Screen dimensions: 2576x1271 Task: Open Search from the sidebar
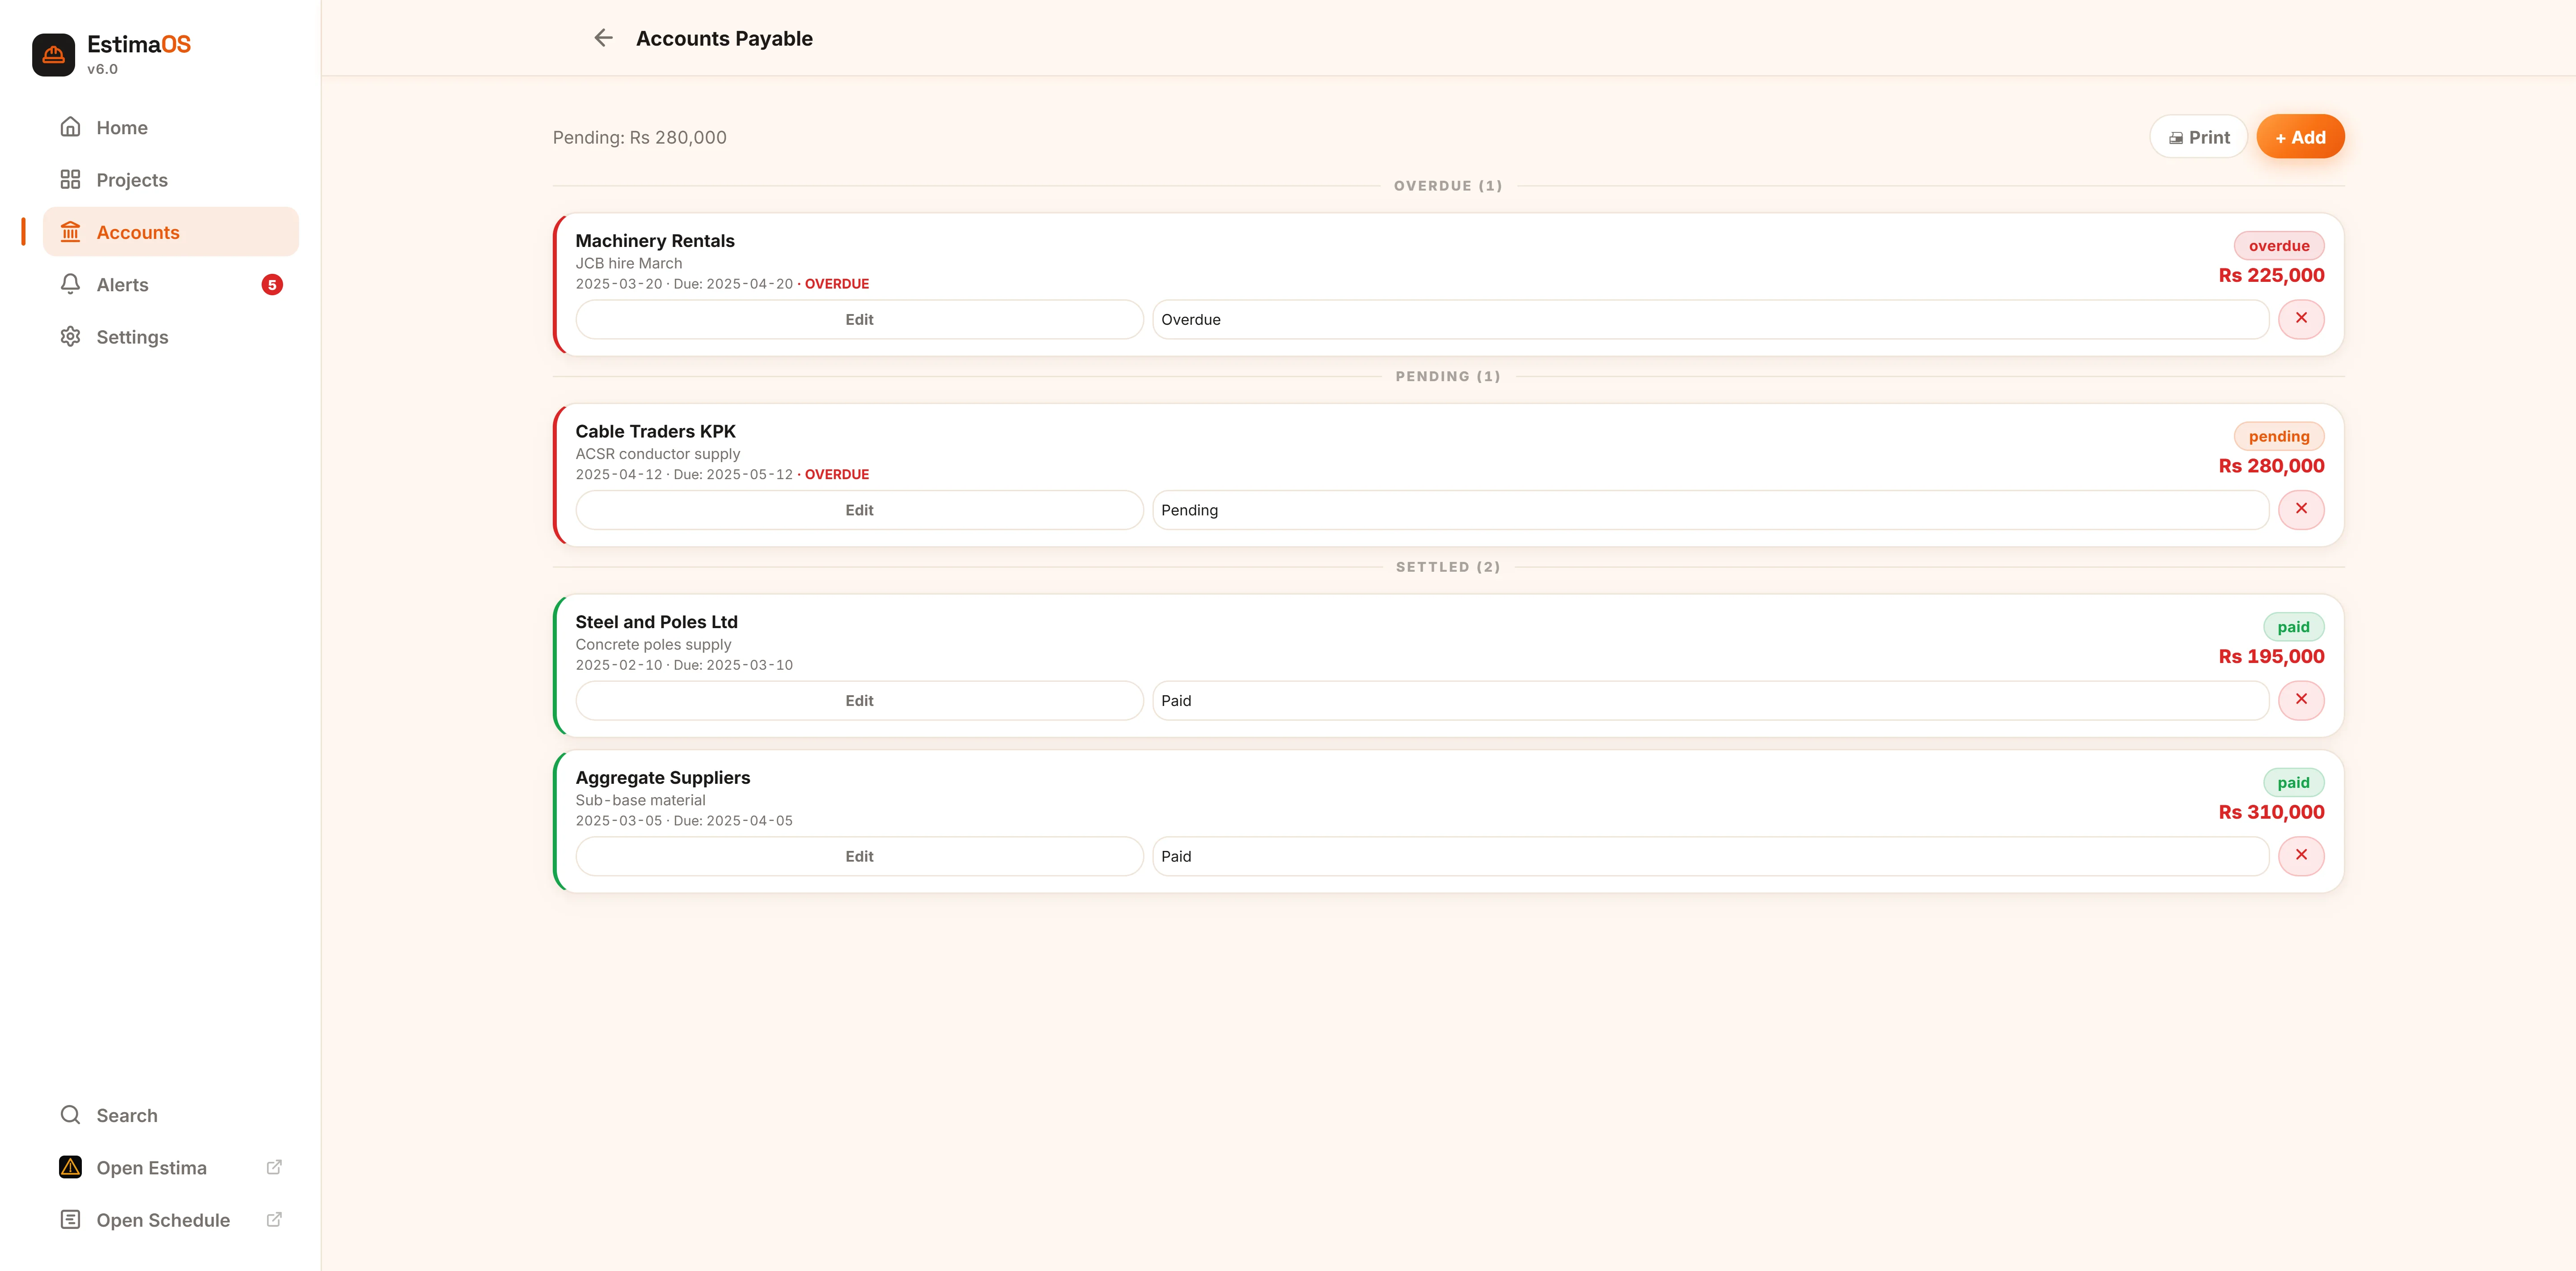[171, 1115]
